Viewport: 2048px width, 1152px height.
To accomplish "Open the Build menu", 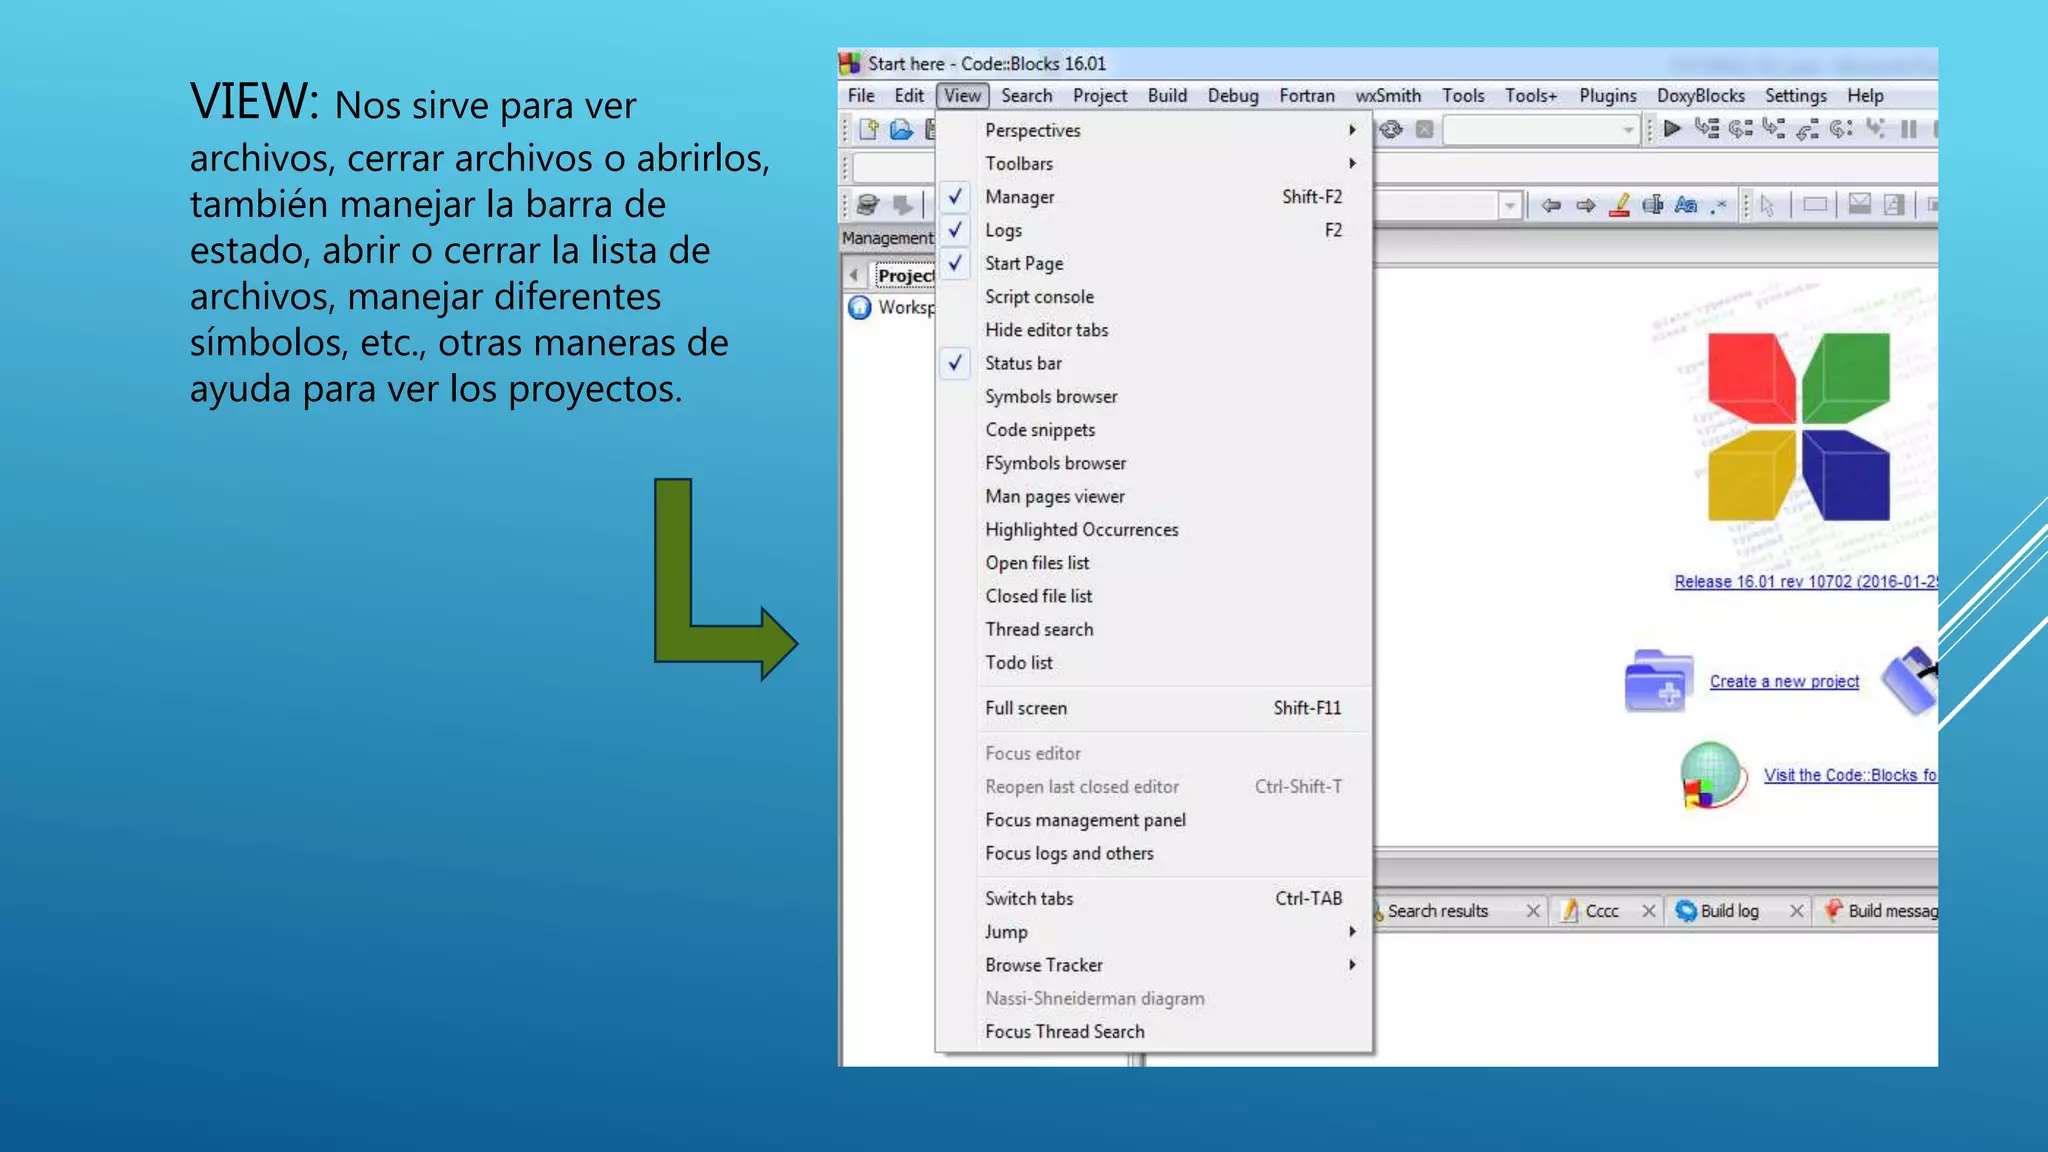I will click(1167, 95).
